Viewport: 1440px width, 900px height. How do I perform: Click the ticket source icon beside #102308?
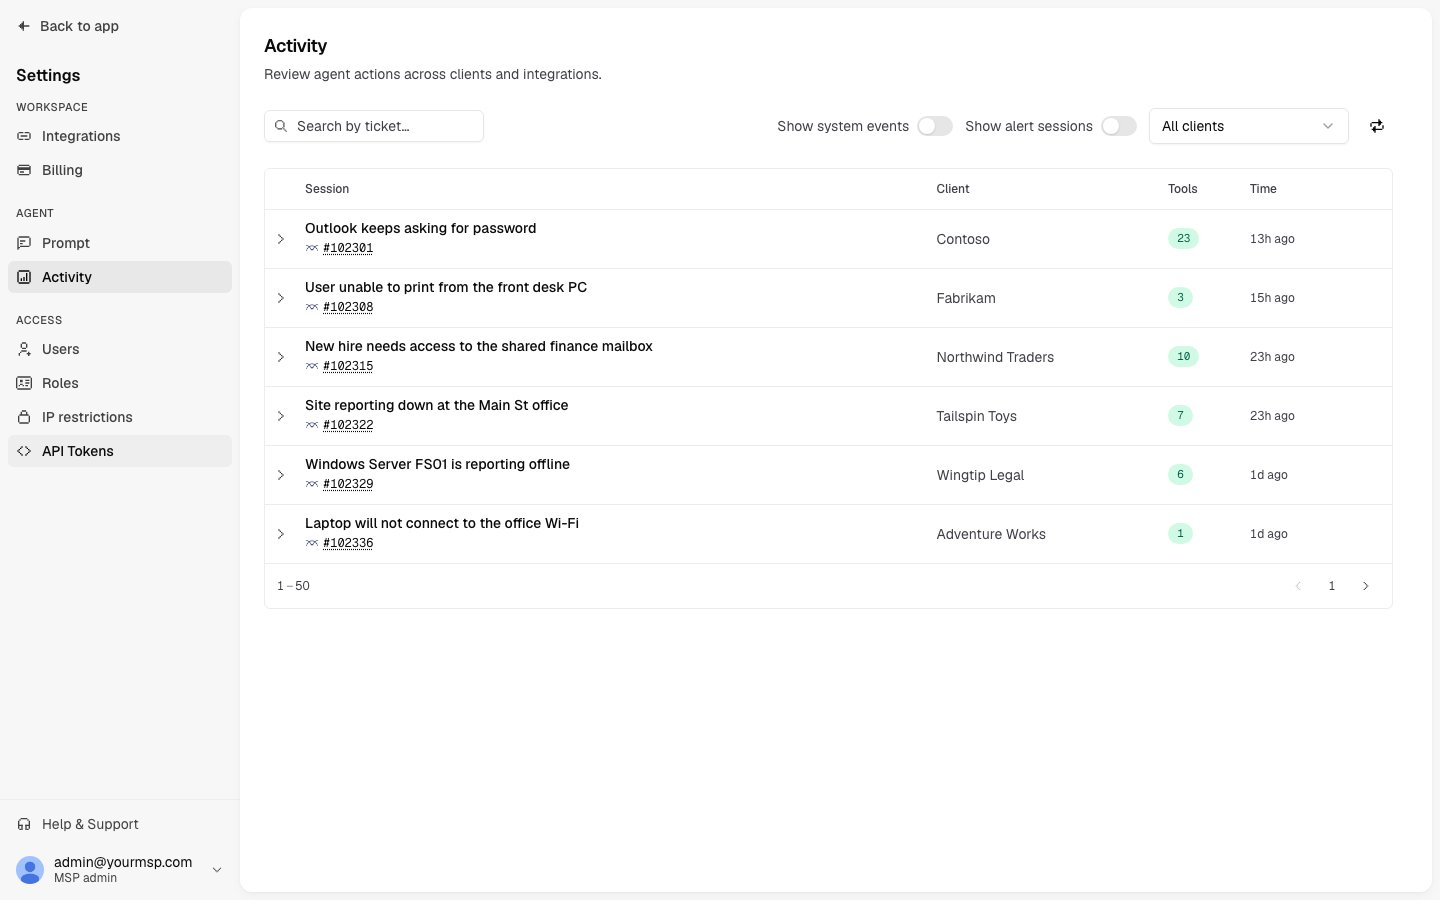click(312, 307)
